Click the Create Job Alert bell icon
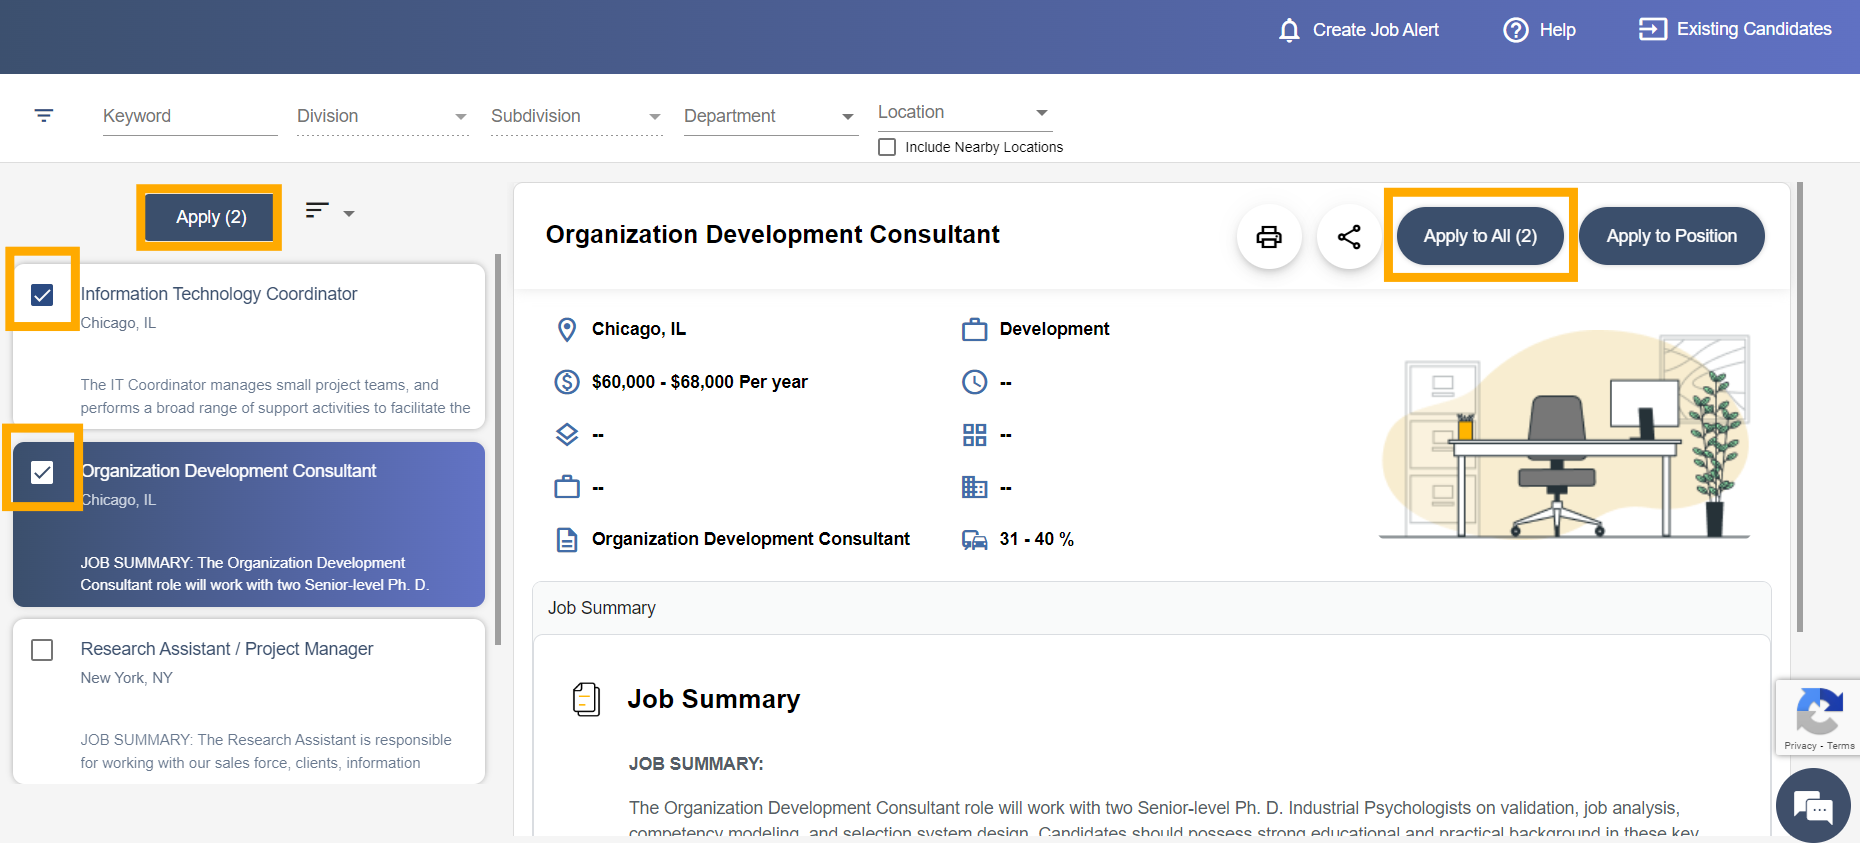This screenshot has width=1860, height=843. click(x=1289, y=30)
